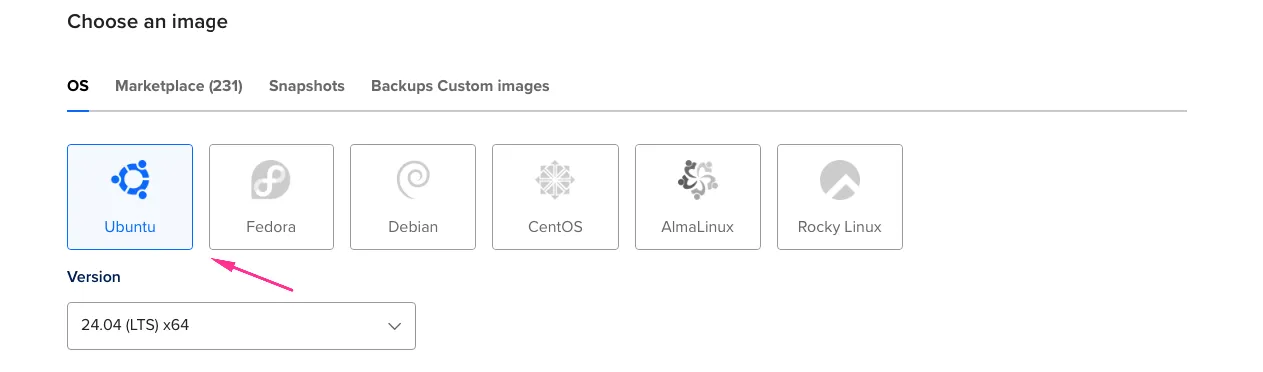Image resolution: width=1263 pixels, height=372 pixels.
Task: Pick the 'CentOS' text label option
Action: [x=555, y=227]
